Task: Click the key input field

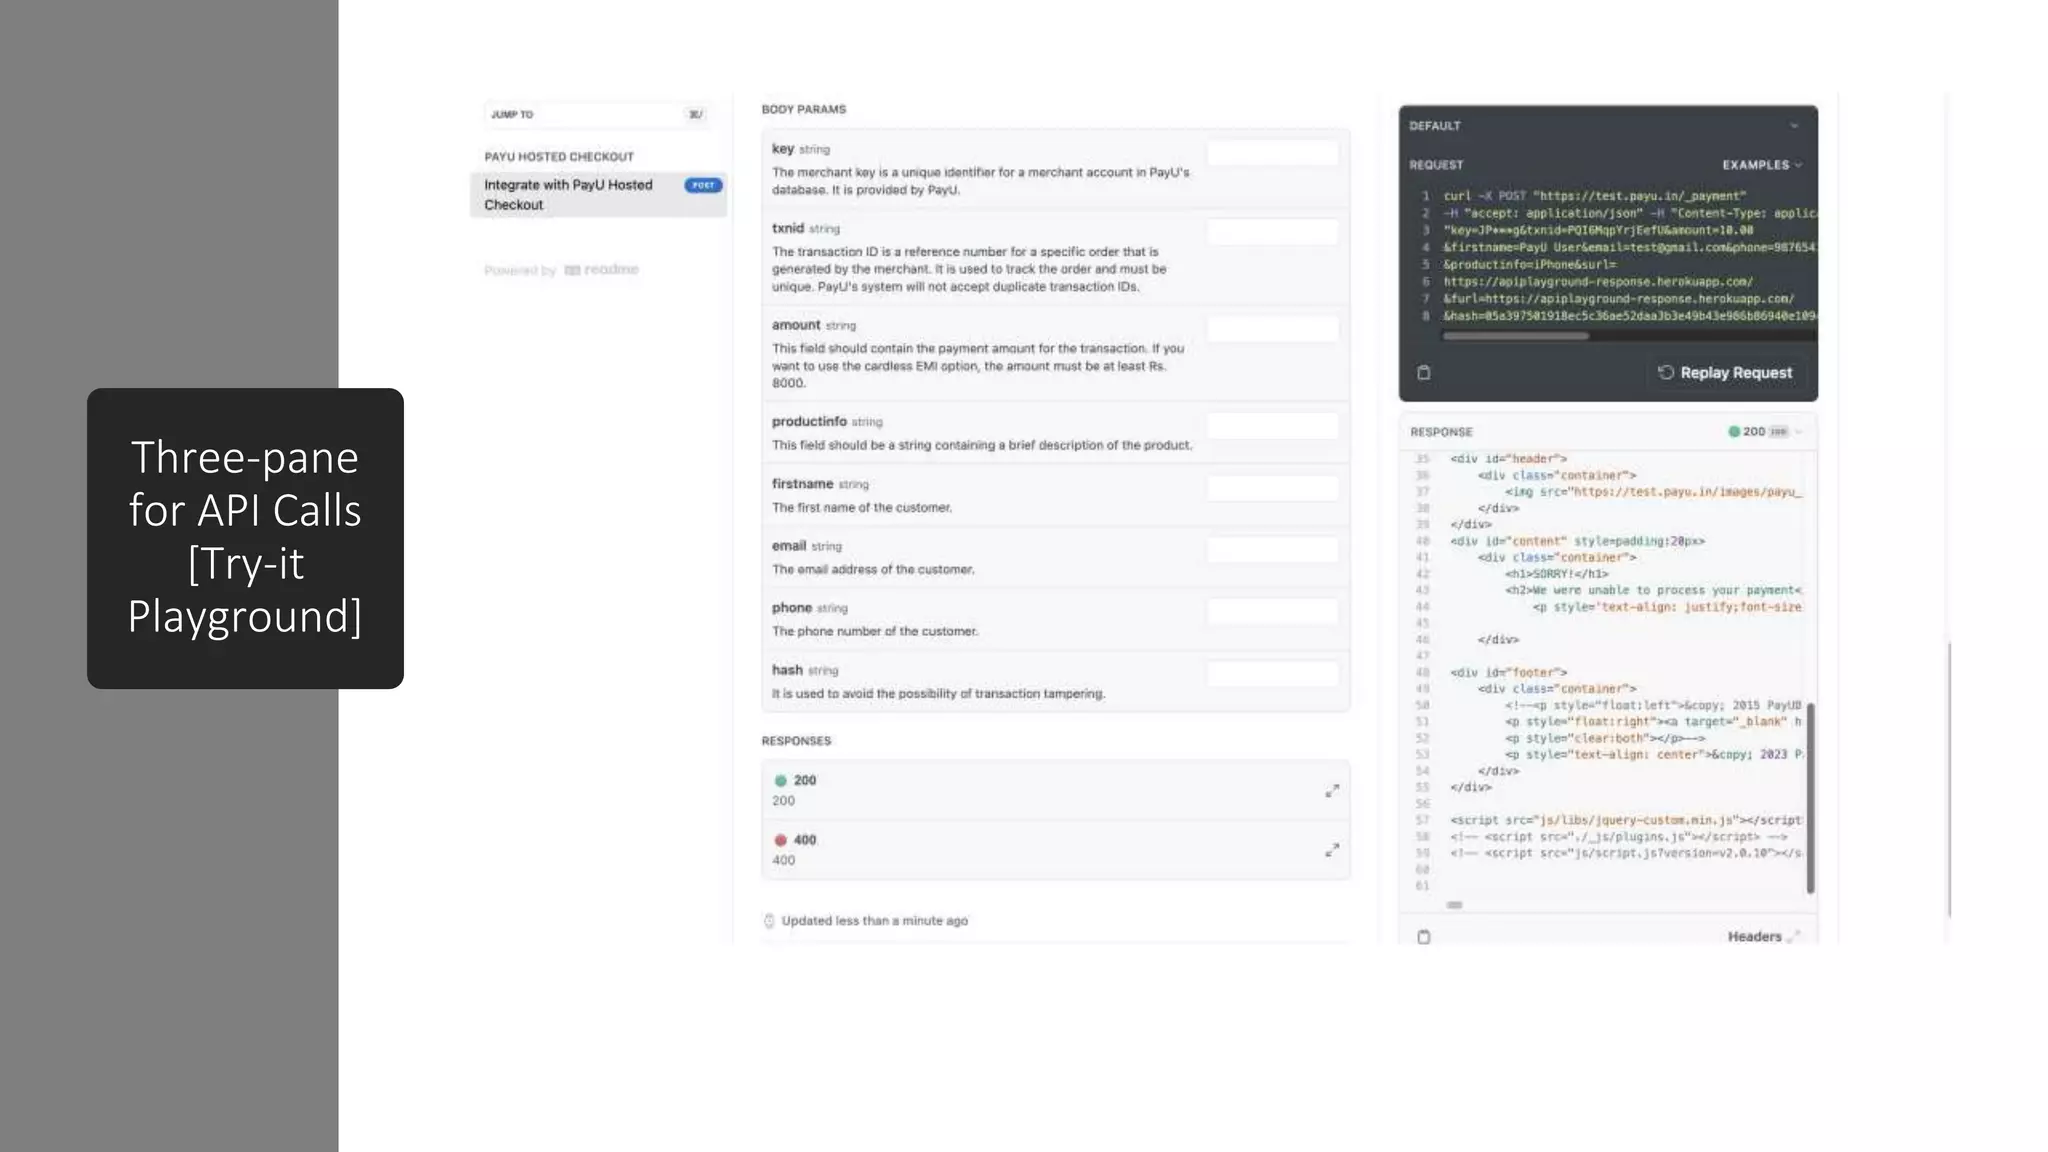Action: point(1272,153)
